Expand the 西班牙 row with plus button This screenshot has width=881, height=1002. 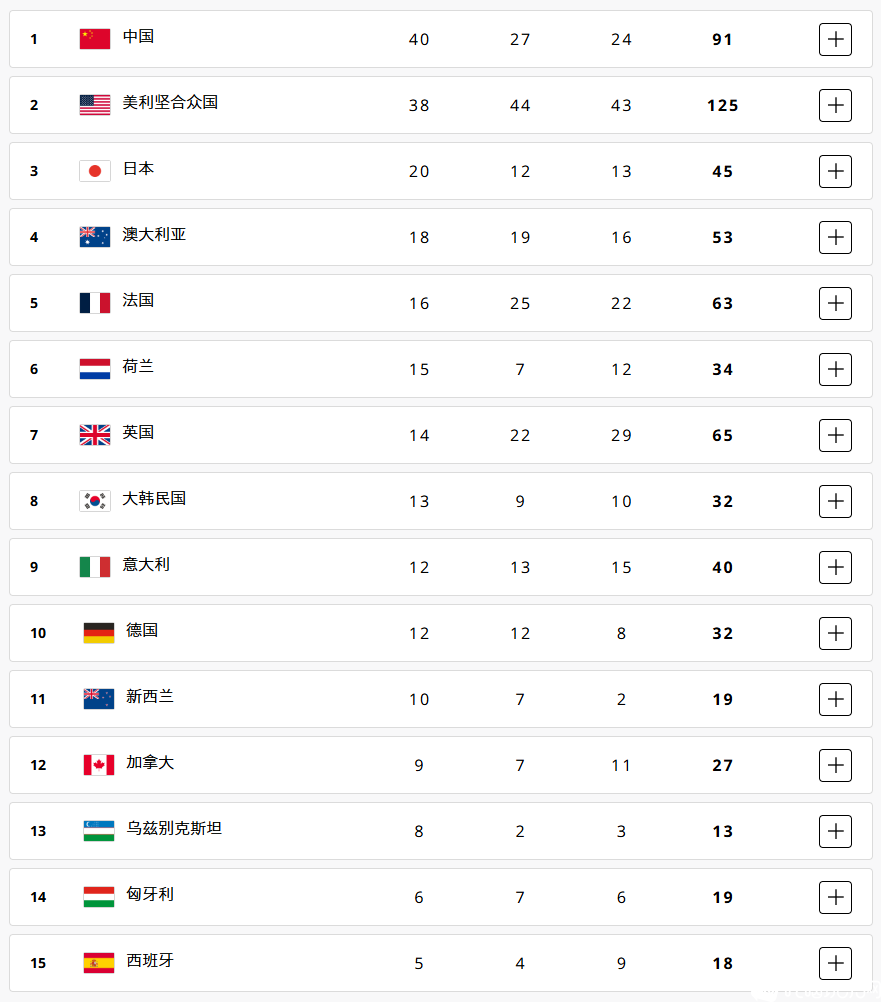835,963
